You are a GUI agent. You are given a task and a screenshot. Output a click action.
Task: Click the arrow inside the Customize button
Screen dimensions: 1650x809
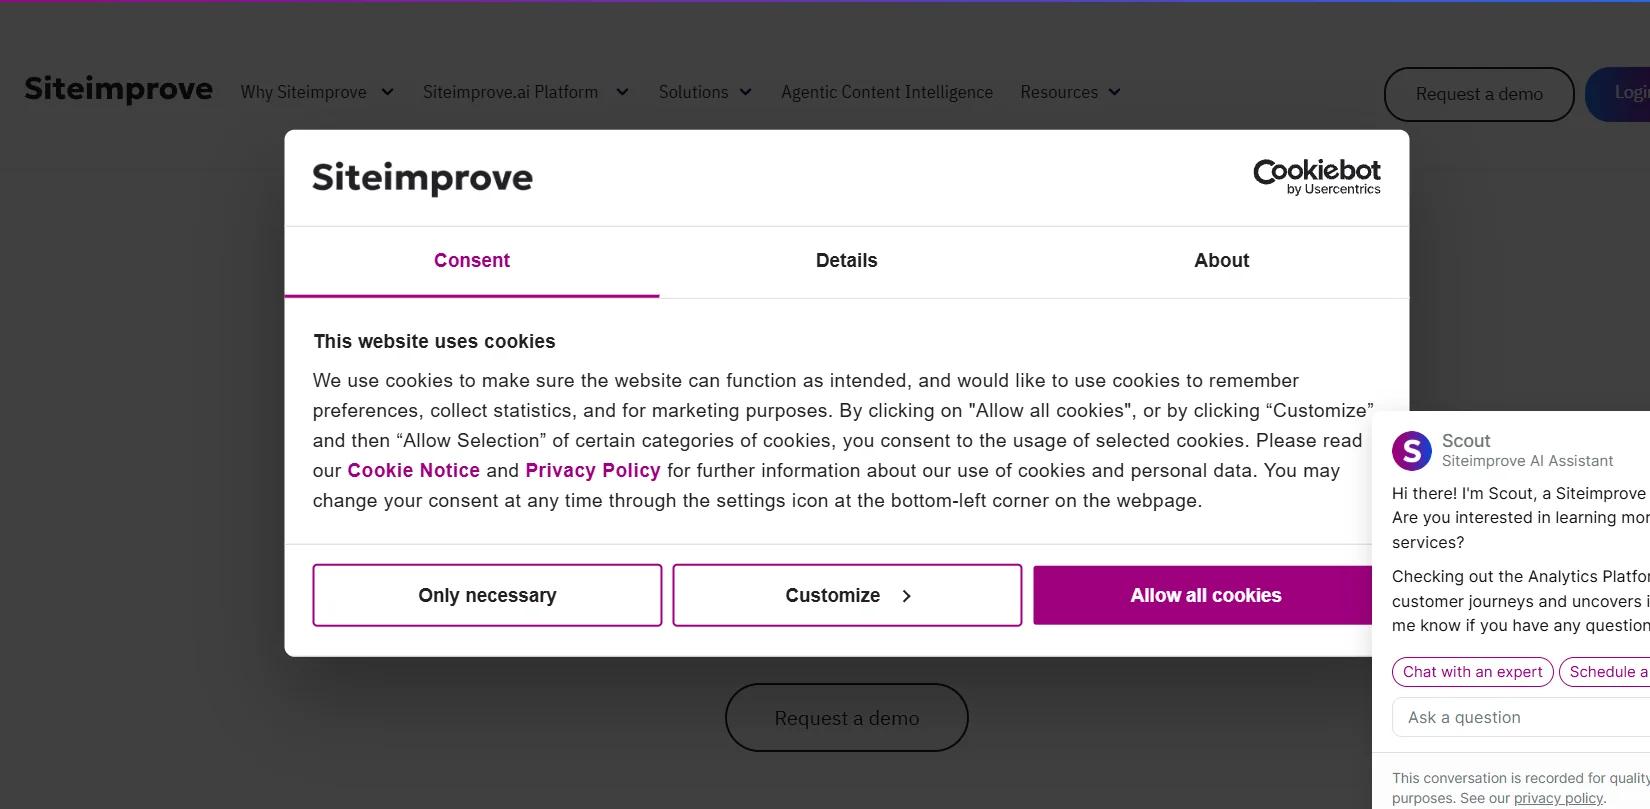906,595
